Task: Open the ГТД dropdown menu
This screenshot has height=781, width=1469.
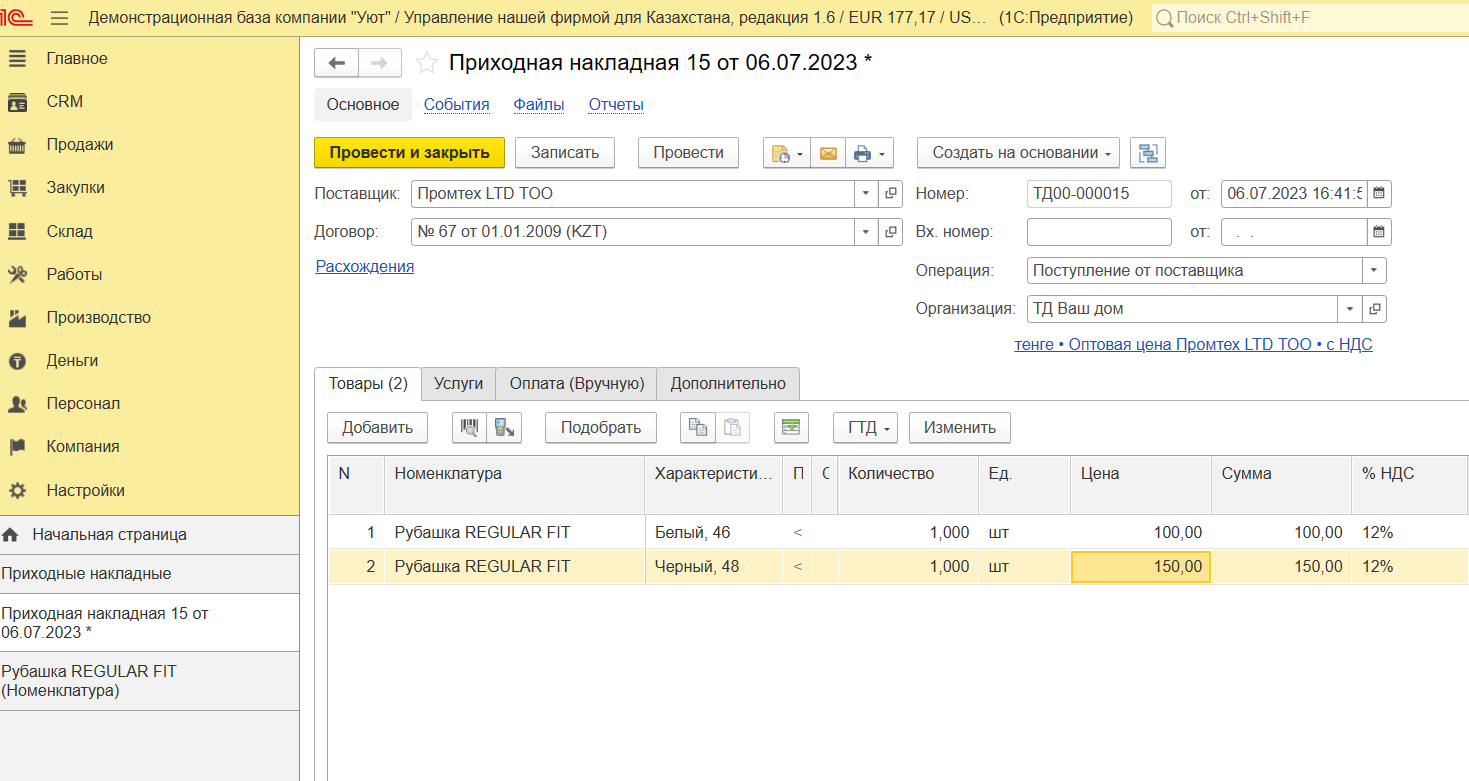Action: click(x=865, y=427)
